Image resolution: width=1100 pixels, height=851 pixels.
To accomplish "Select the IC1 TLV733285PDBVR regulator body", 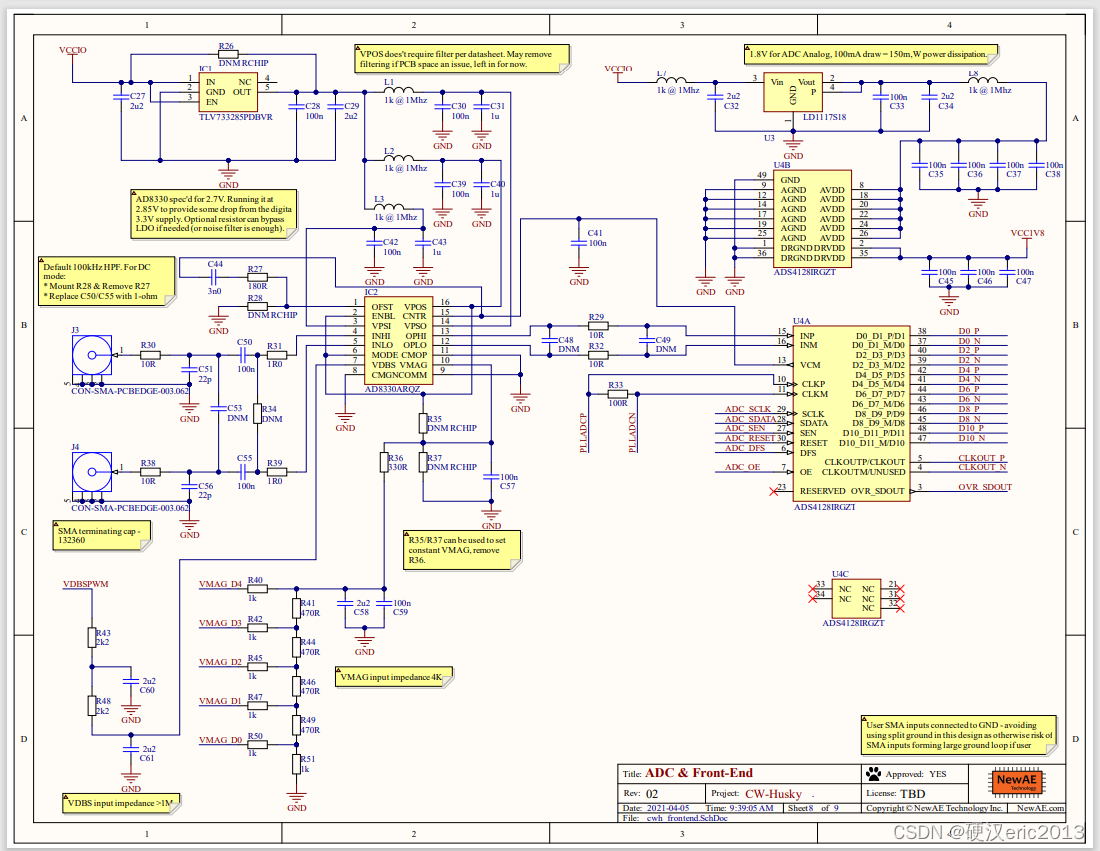I will [x=227, y=91].
